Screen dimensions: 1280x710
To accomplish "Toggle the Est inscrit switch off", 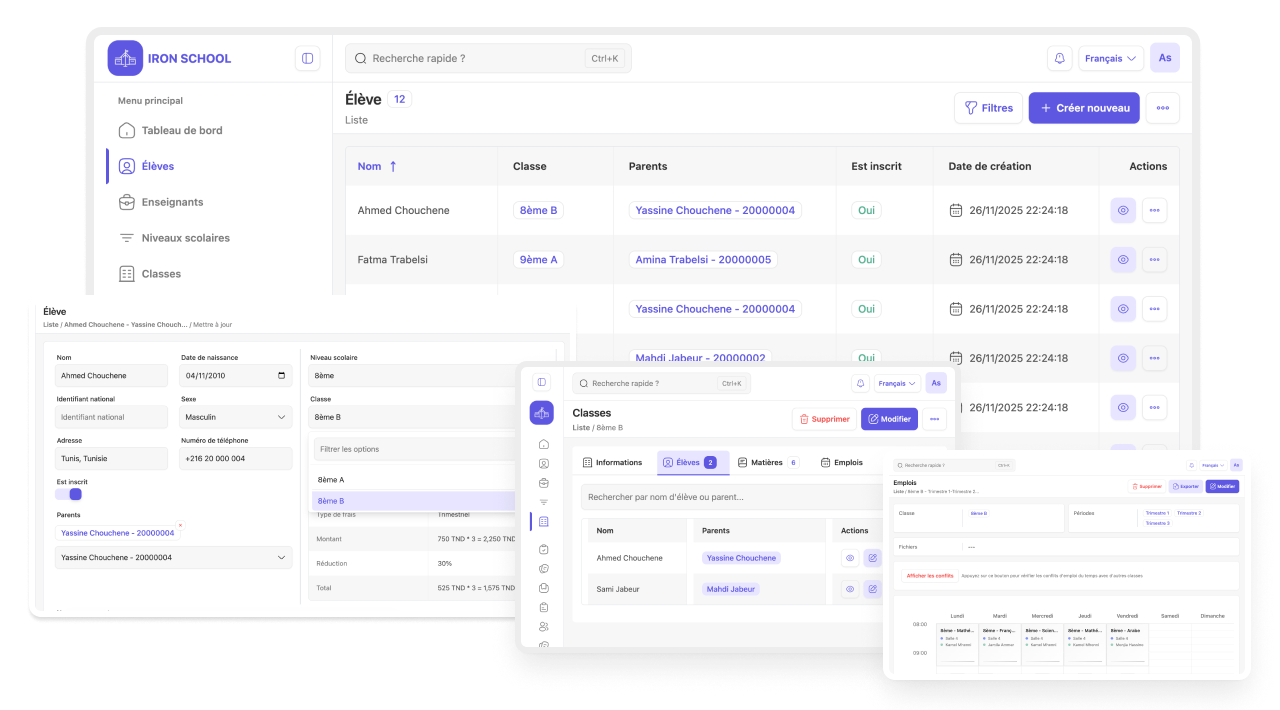I will [x=69, y=494].
